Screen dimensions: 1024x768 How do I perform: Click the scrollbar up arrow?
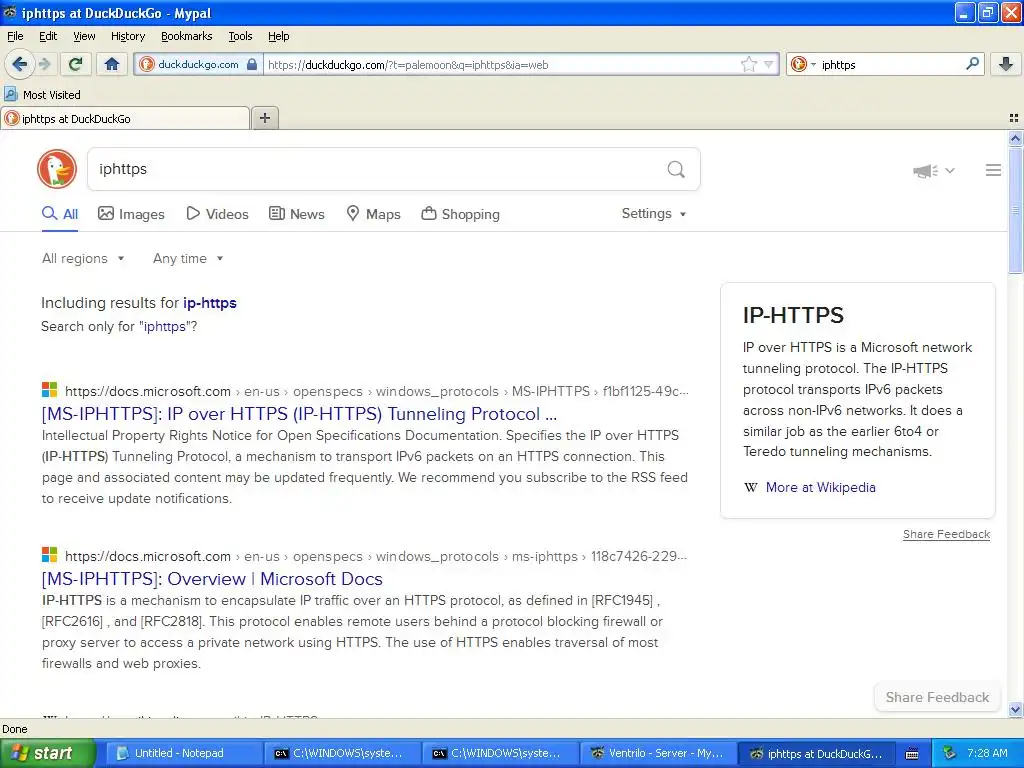click(1015, 138)
